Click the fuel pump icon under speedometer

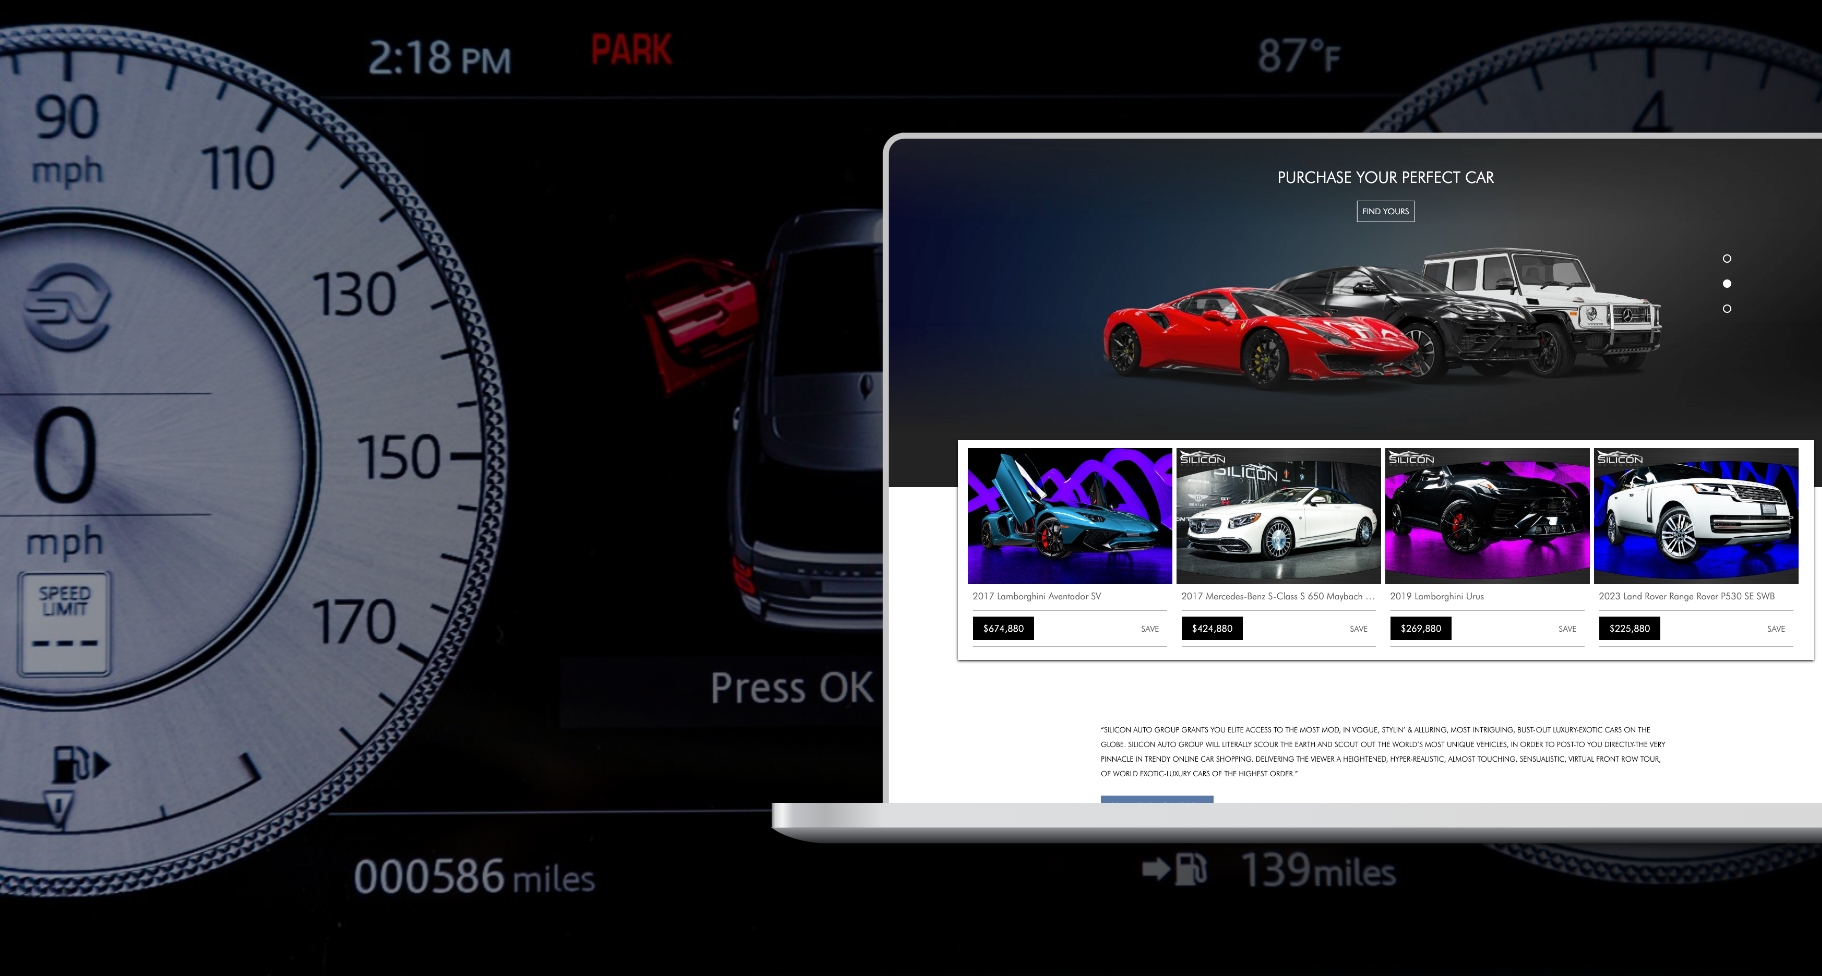(80, 765)
